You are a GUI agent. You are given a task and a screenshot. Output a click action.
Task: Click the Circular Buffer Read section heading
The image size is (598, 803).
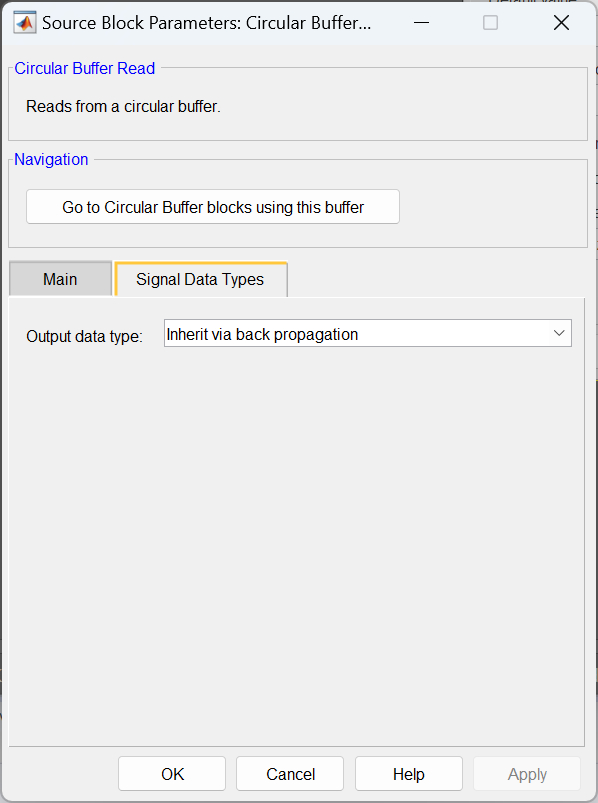(x=84, y=68)
